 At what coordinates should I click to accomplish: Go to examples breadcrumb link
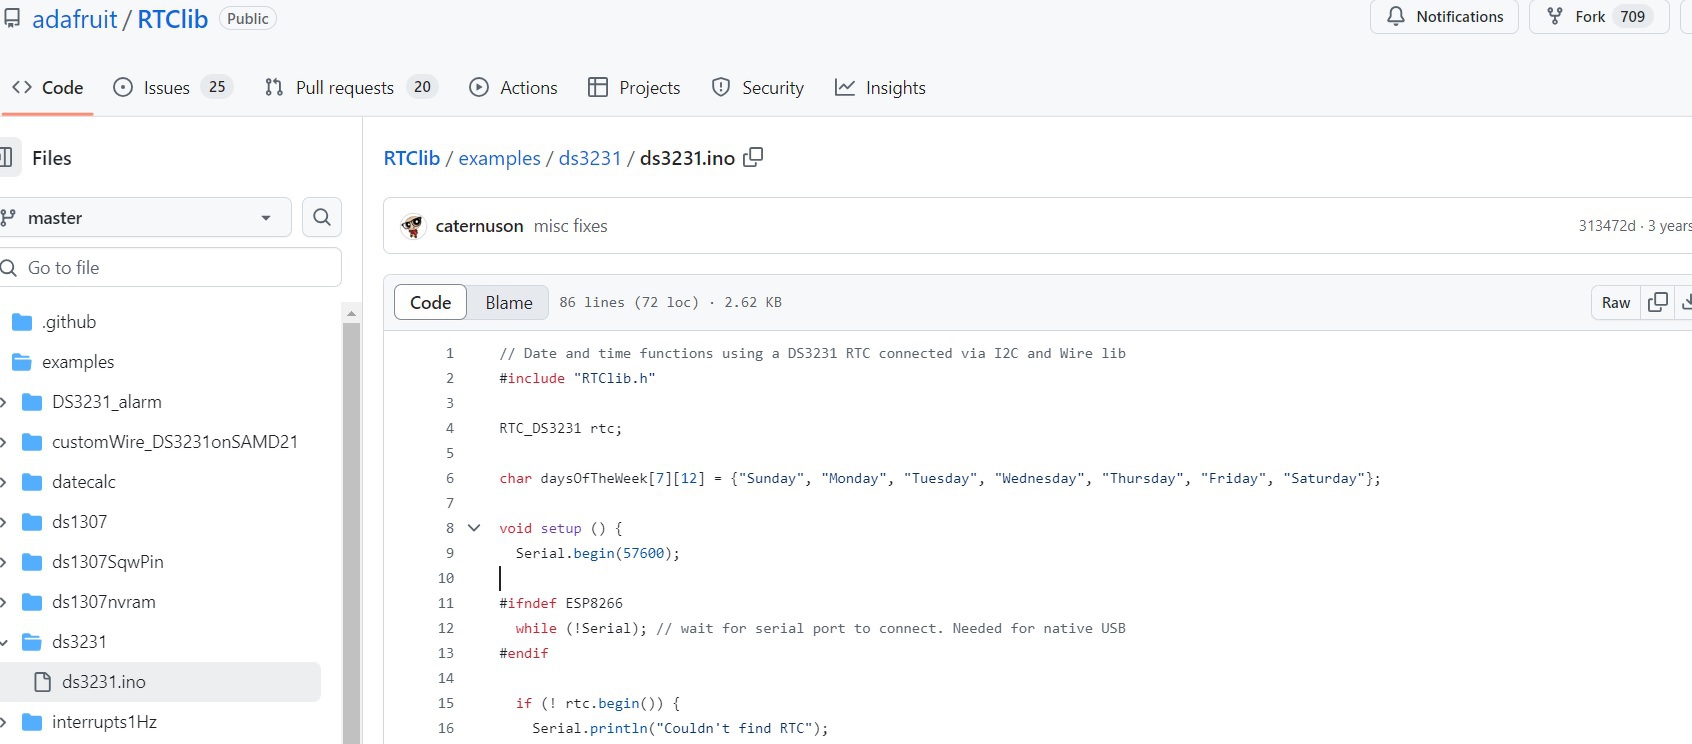point(499,158)
